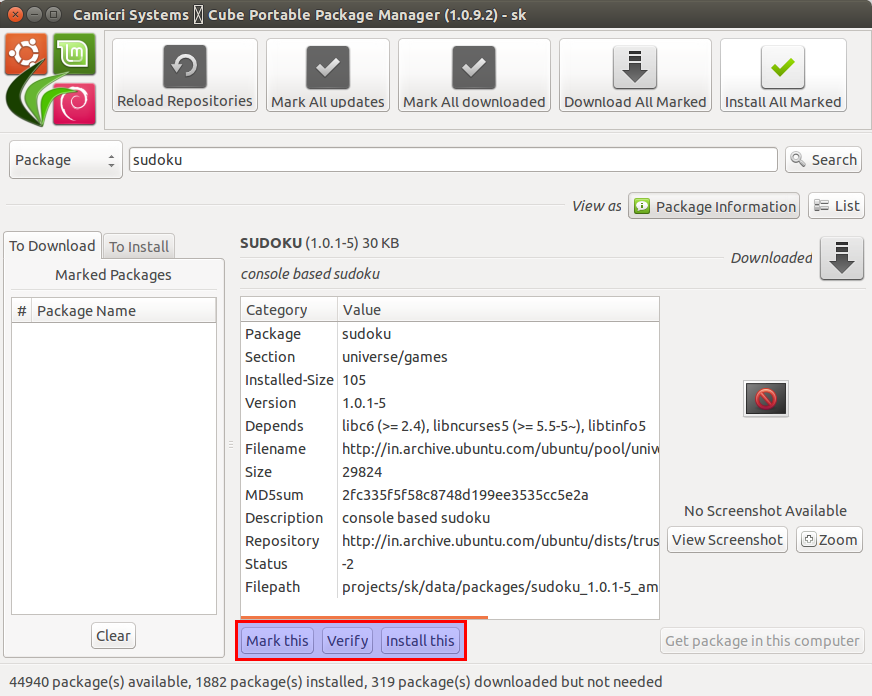Click the Mark All updates icon
This screenshot has height=696, width=872.
tap(327, 67)
